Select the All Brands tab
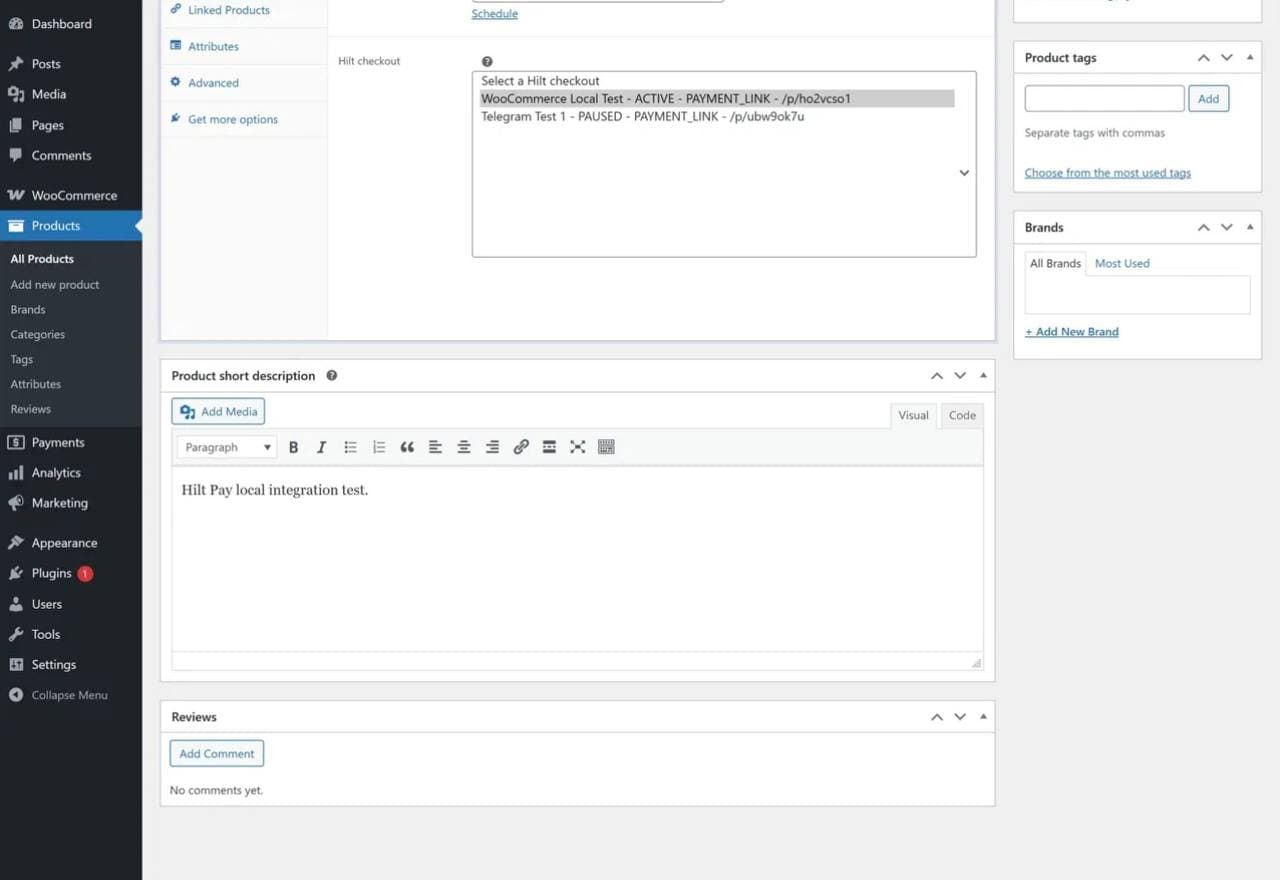The height and width of the screenshot is (880, 1280). pyautogui.click(x=1056, y=263)
